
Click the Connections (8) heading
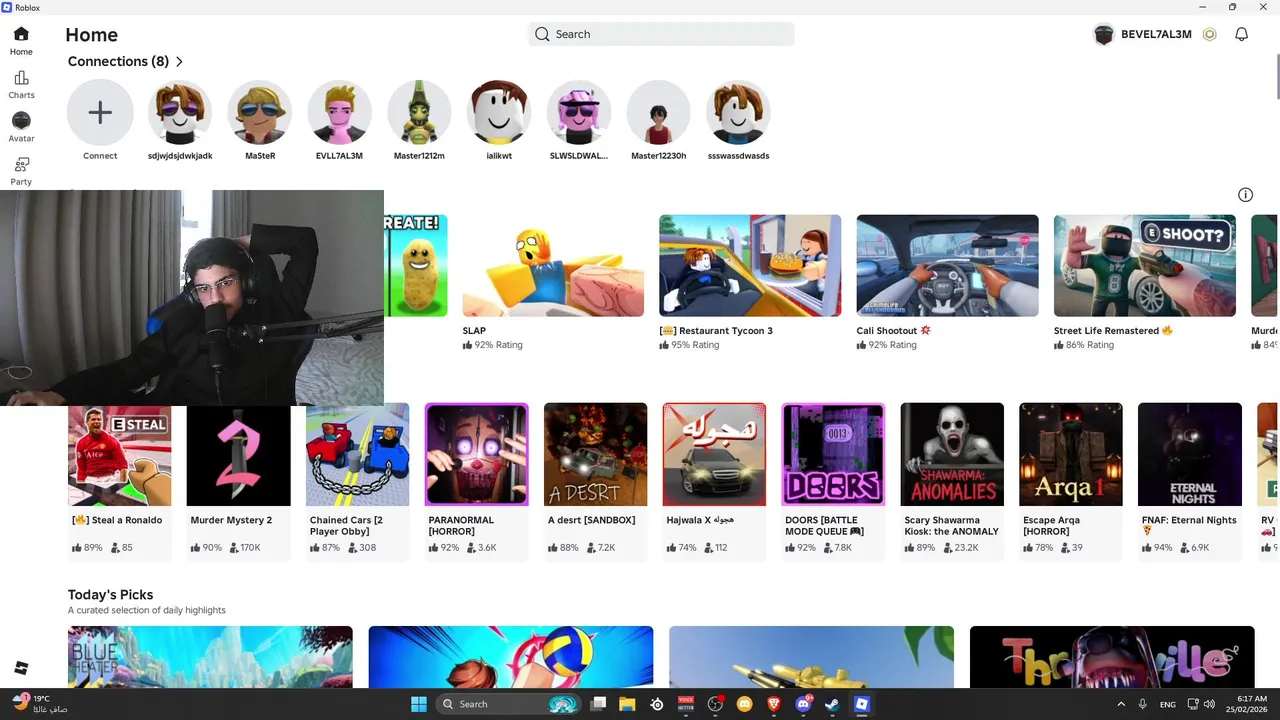(x=118, y=62)
